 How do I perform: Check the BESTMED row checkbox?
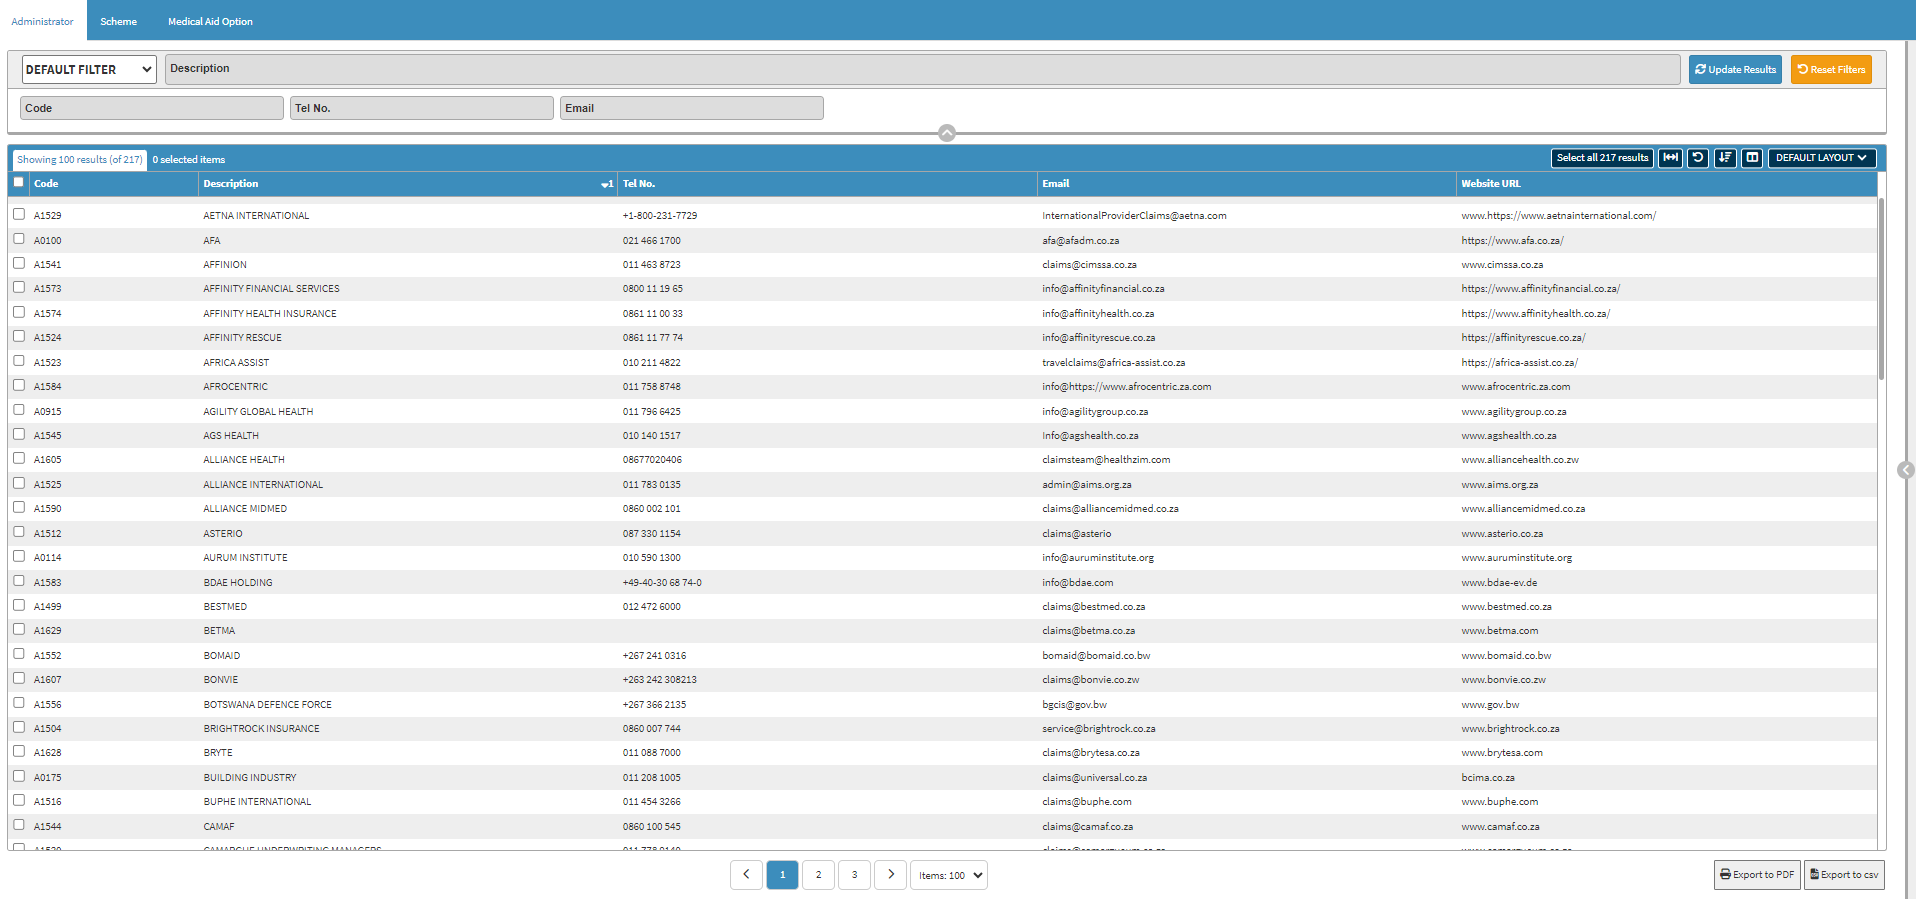[19, 605]
